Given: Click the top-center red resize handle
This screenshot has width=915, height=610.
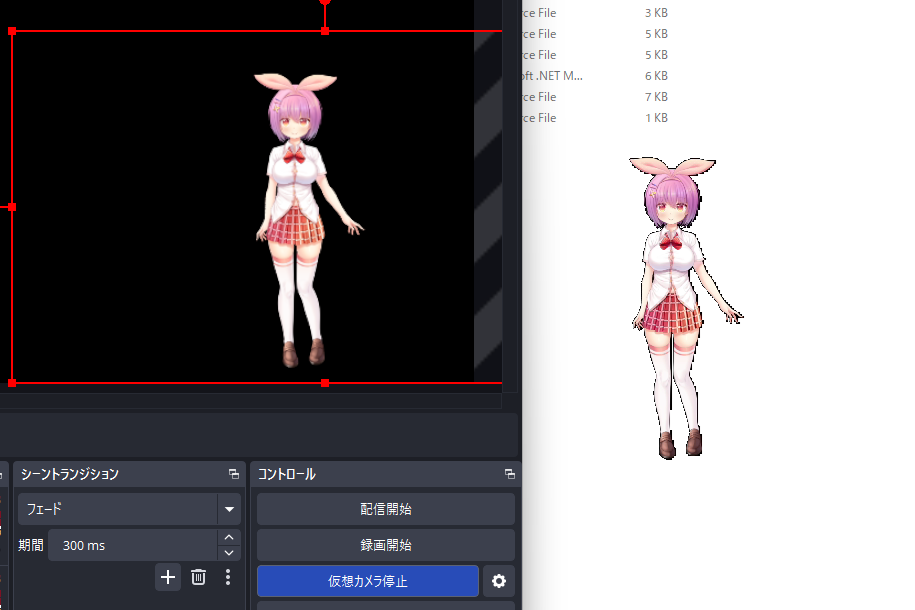Looking at the screenshot, I should tap(324, 31).
